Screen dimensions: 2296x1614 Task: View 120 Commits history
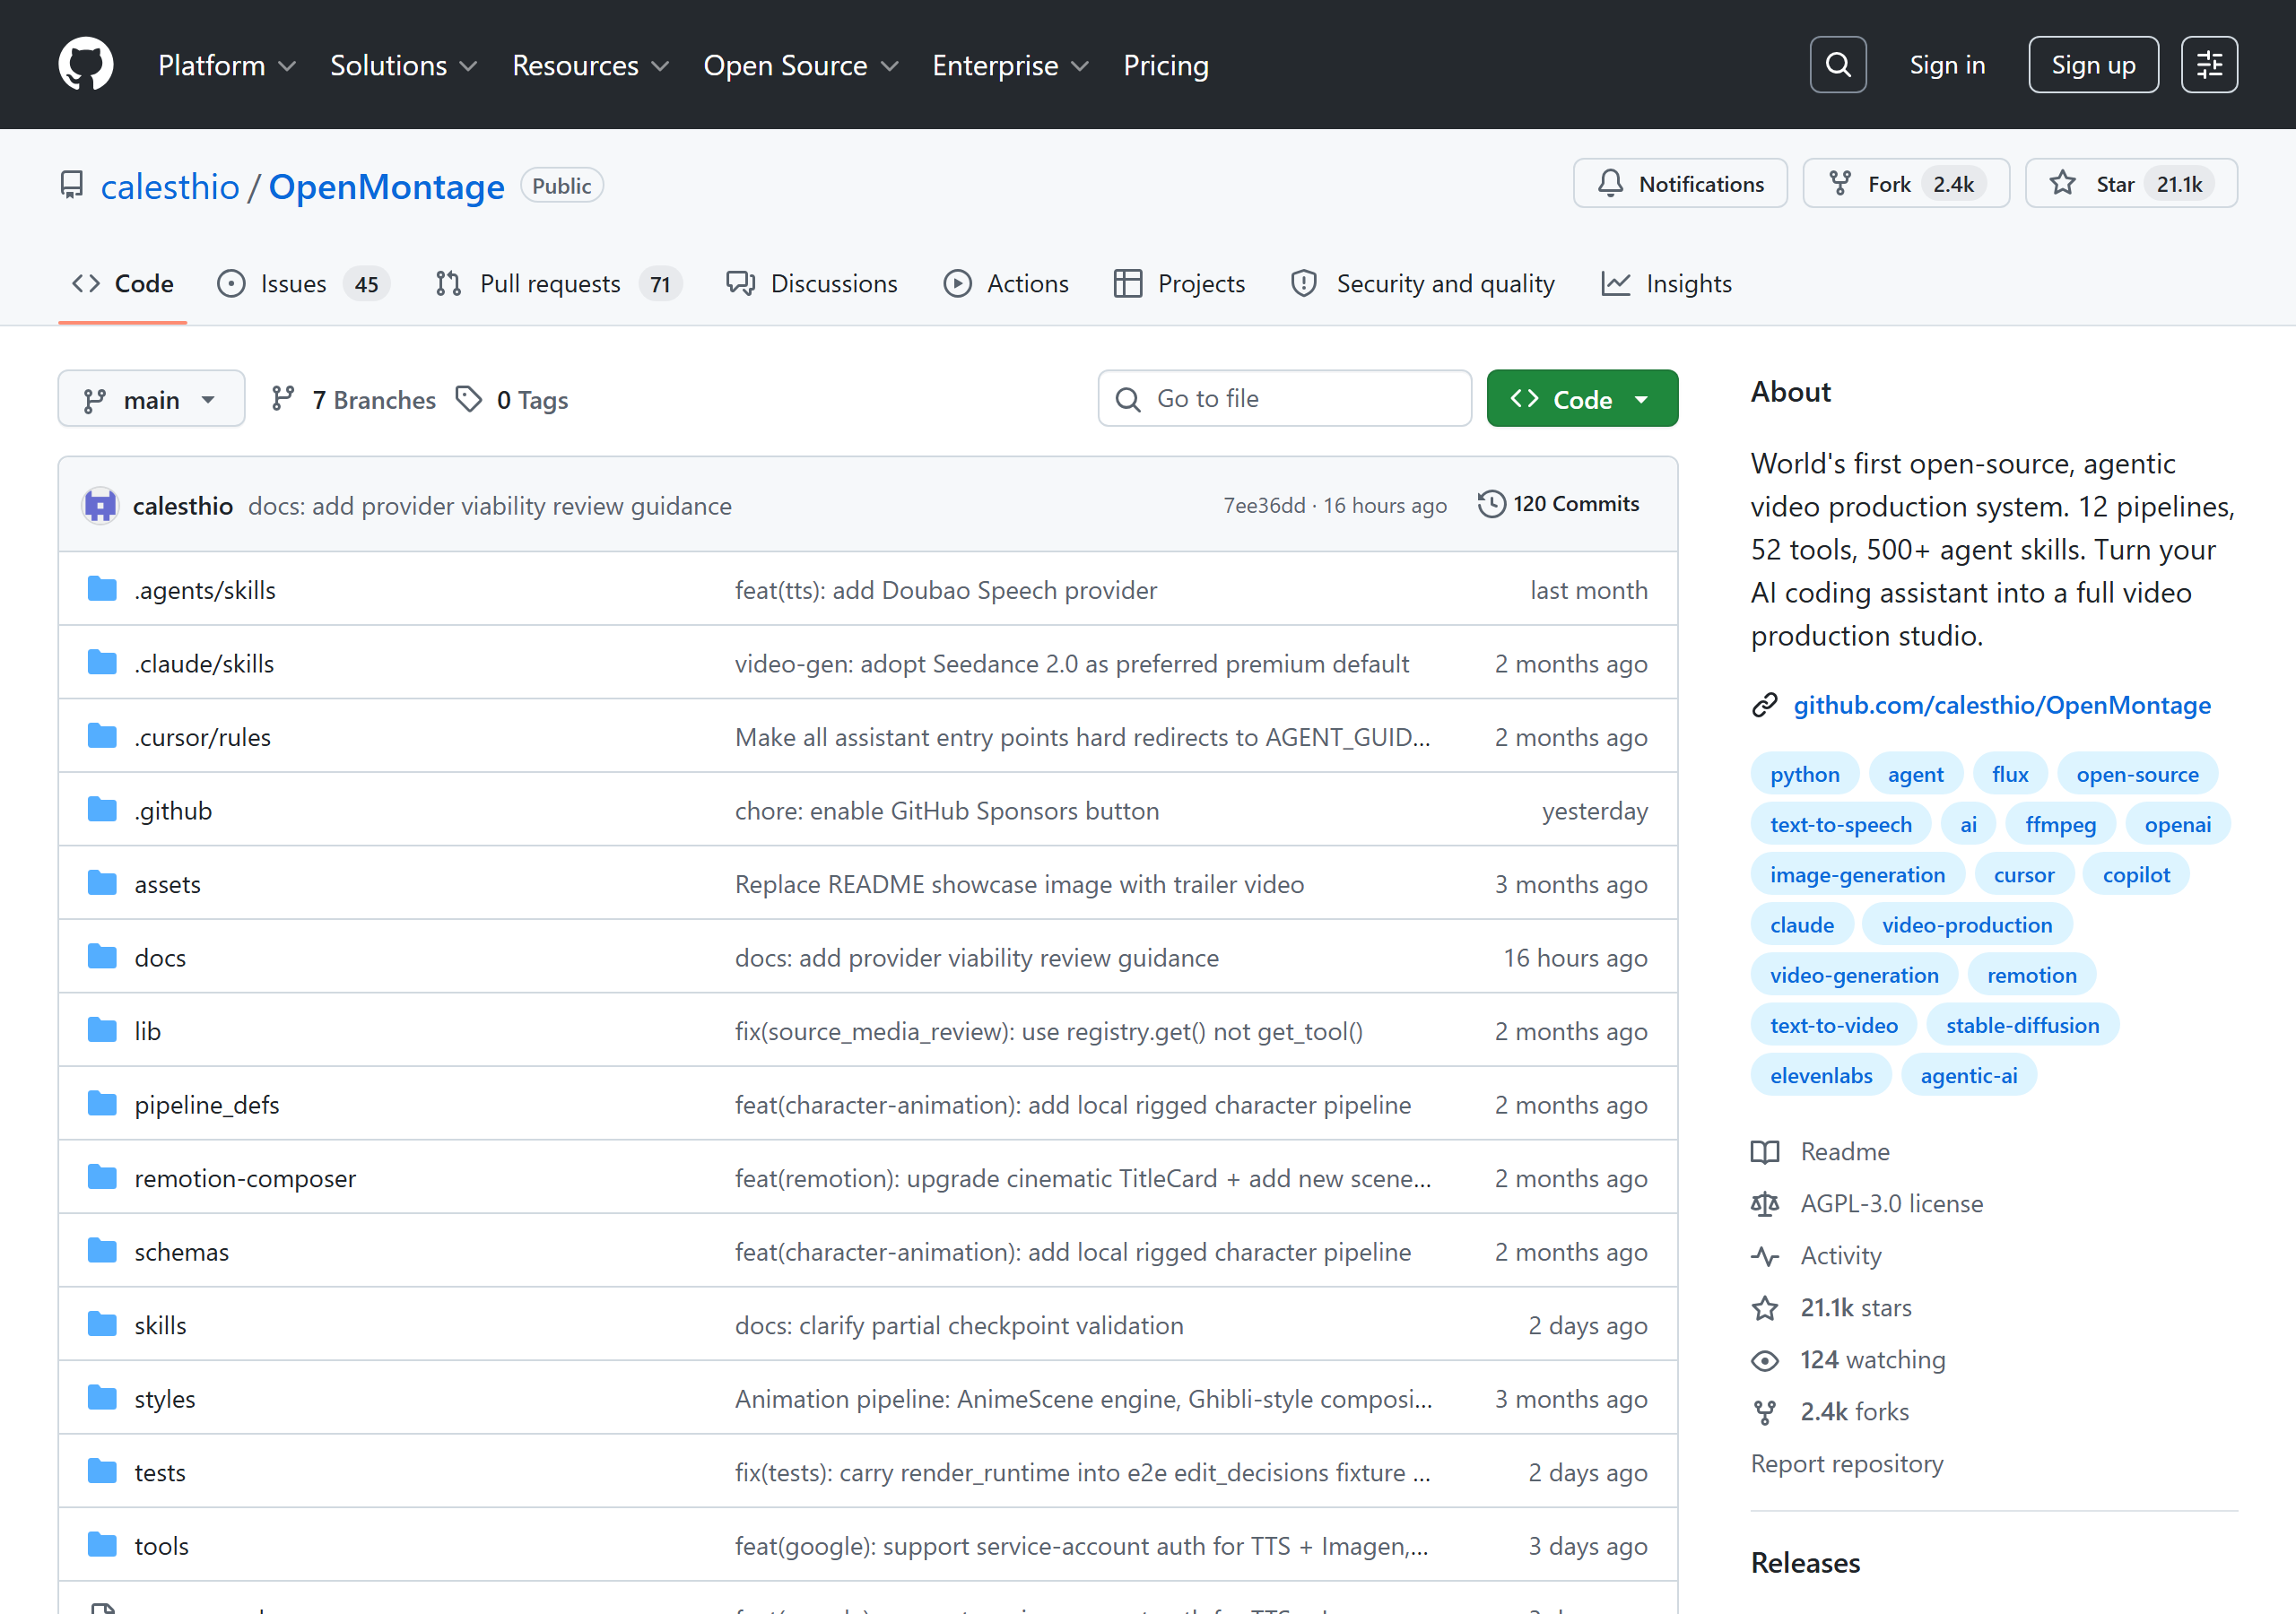[1559, 504]
